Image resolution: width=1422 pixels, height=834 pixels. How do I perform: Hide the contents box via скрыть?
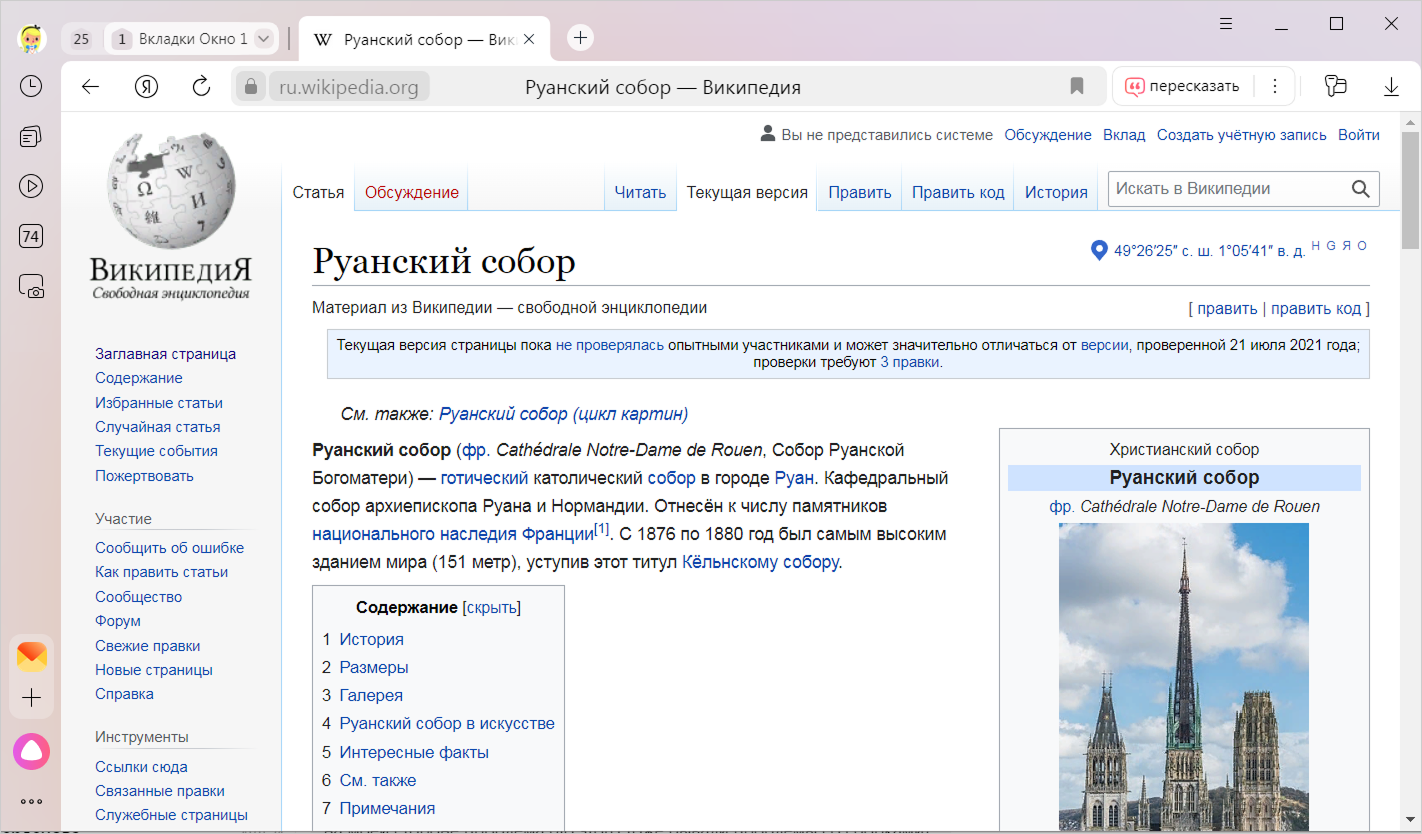(491, 607)
